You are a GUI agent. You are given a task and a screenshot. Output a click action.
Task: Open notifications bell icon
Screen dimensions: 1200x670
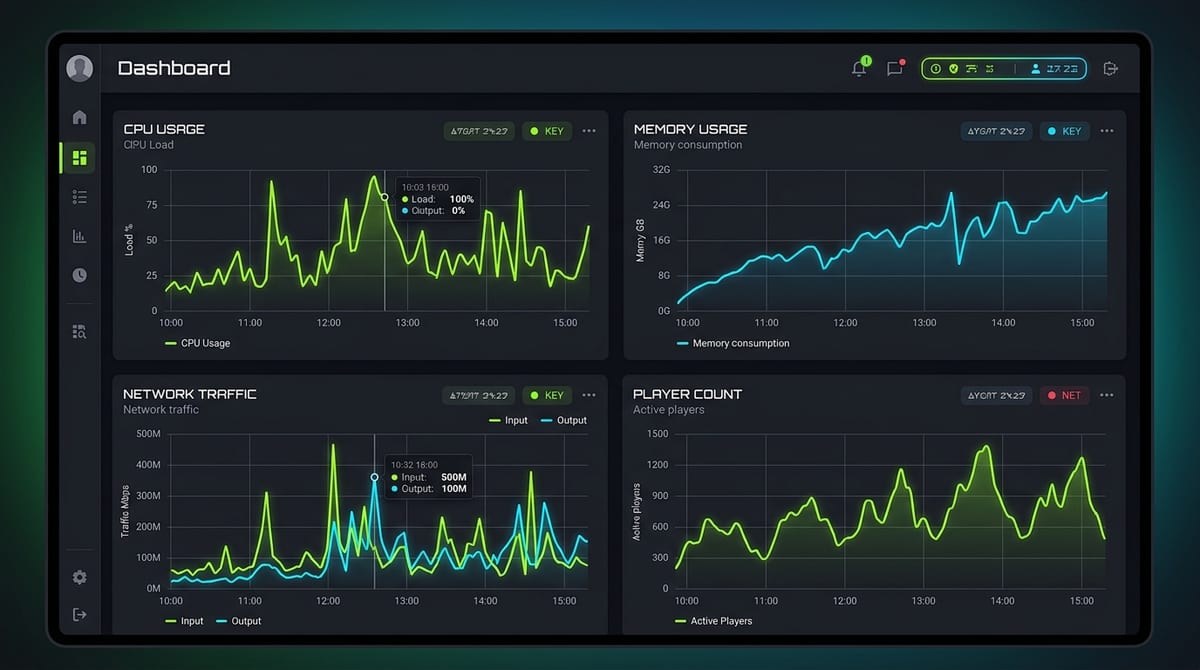click(859, 68)
